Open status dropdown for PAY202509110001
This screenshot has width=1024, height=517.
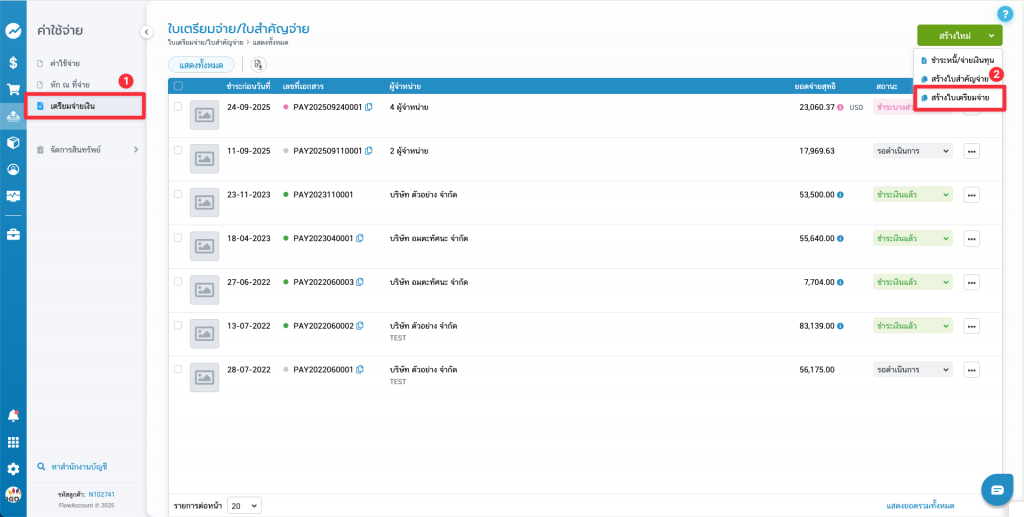(912, 151)
